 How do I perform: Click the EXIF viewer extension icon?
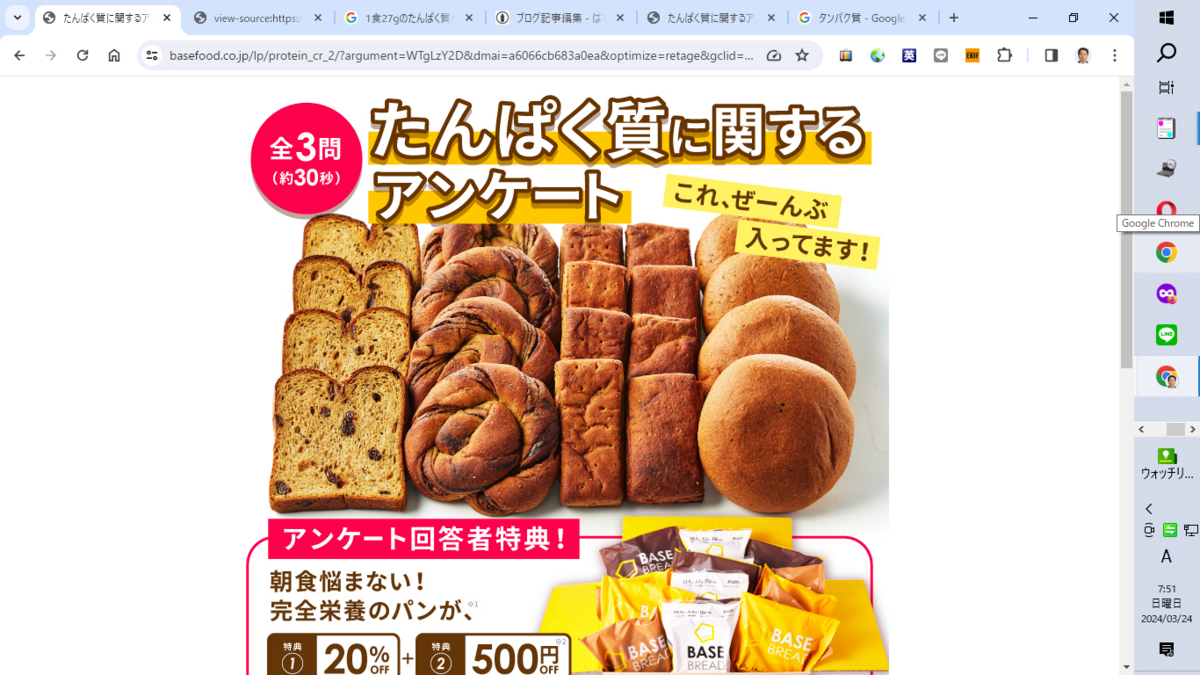pyautogui.click(x=972, y=56)
